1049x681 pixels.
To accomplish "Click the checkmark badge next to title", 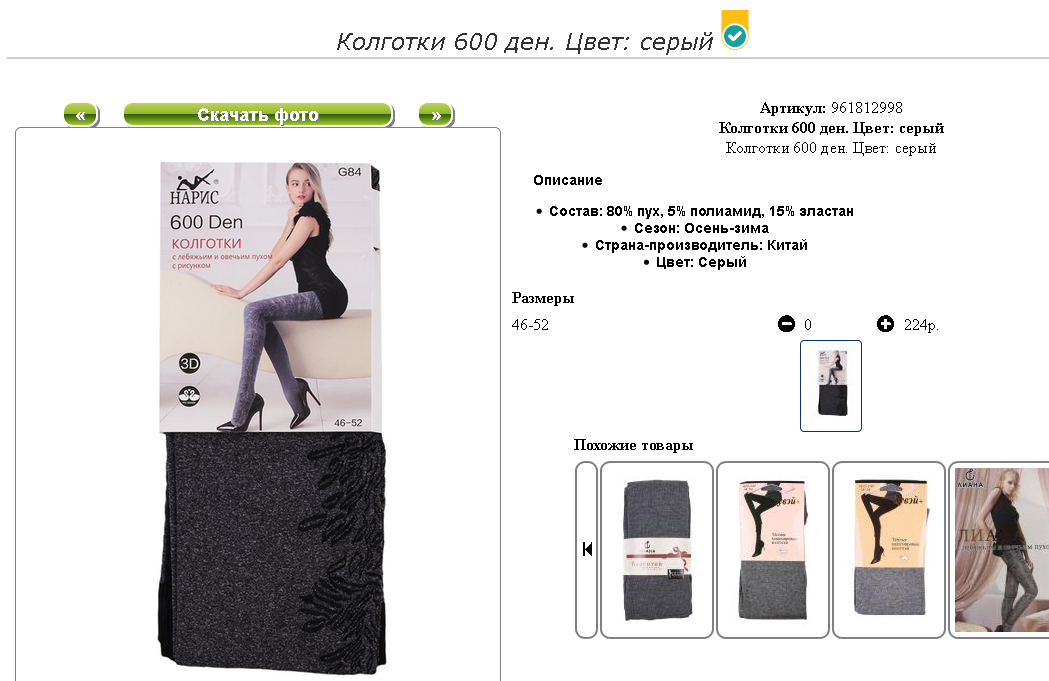I will pos(735,31).
